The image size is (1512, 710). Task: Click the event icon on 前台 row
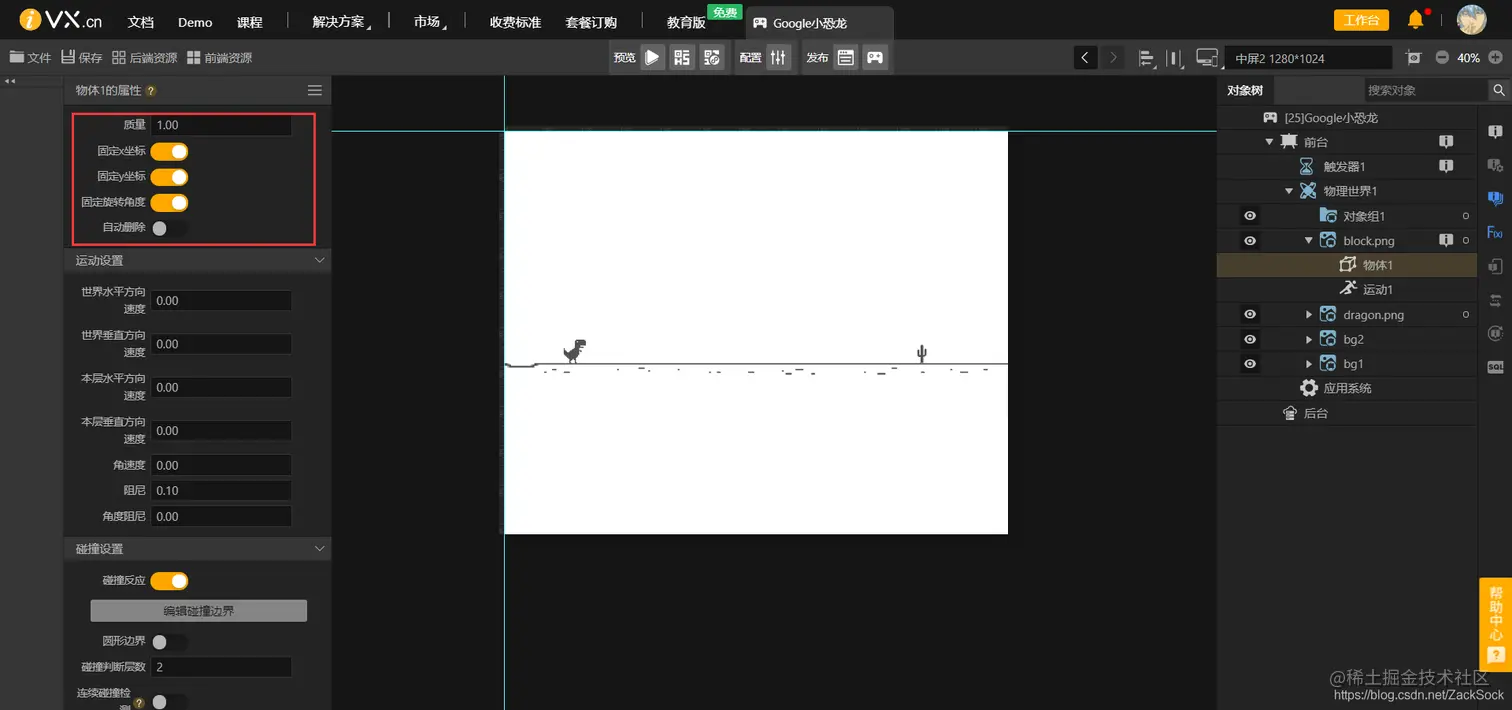point(1445,142)
